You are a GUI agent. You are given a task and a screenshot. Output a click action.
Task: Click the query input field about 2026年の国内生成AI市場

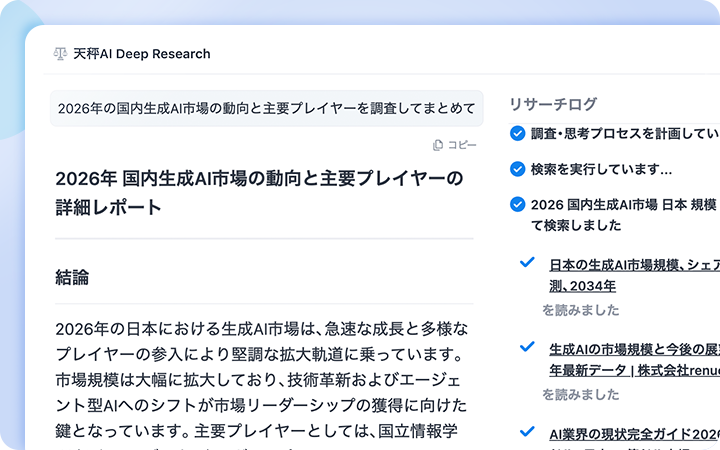pos(266,108)
